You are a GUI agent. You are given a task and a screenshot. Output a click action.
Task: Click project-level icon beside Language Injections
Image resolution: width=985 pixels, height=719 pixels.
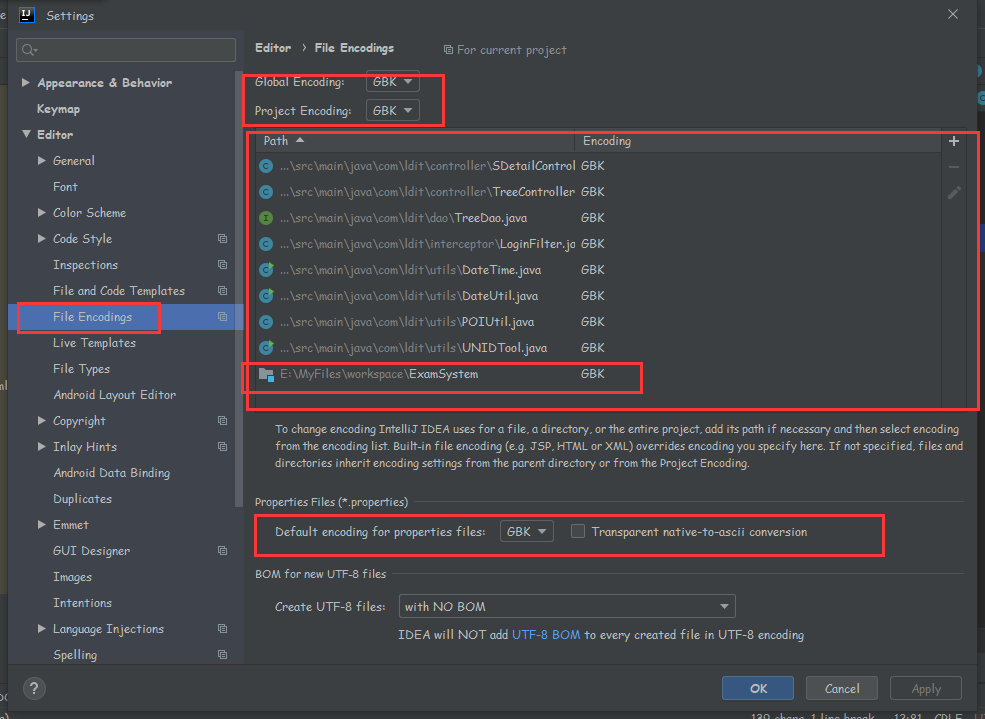(222, 629)
